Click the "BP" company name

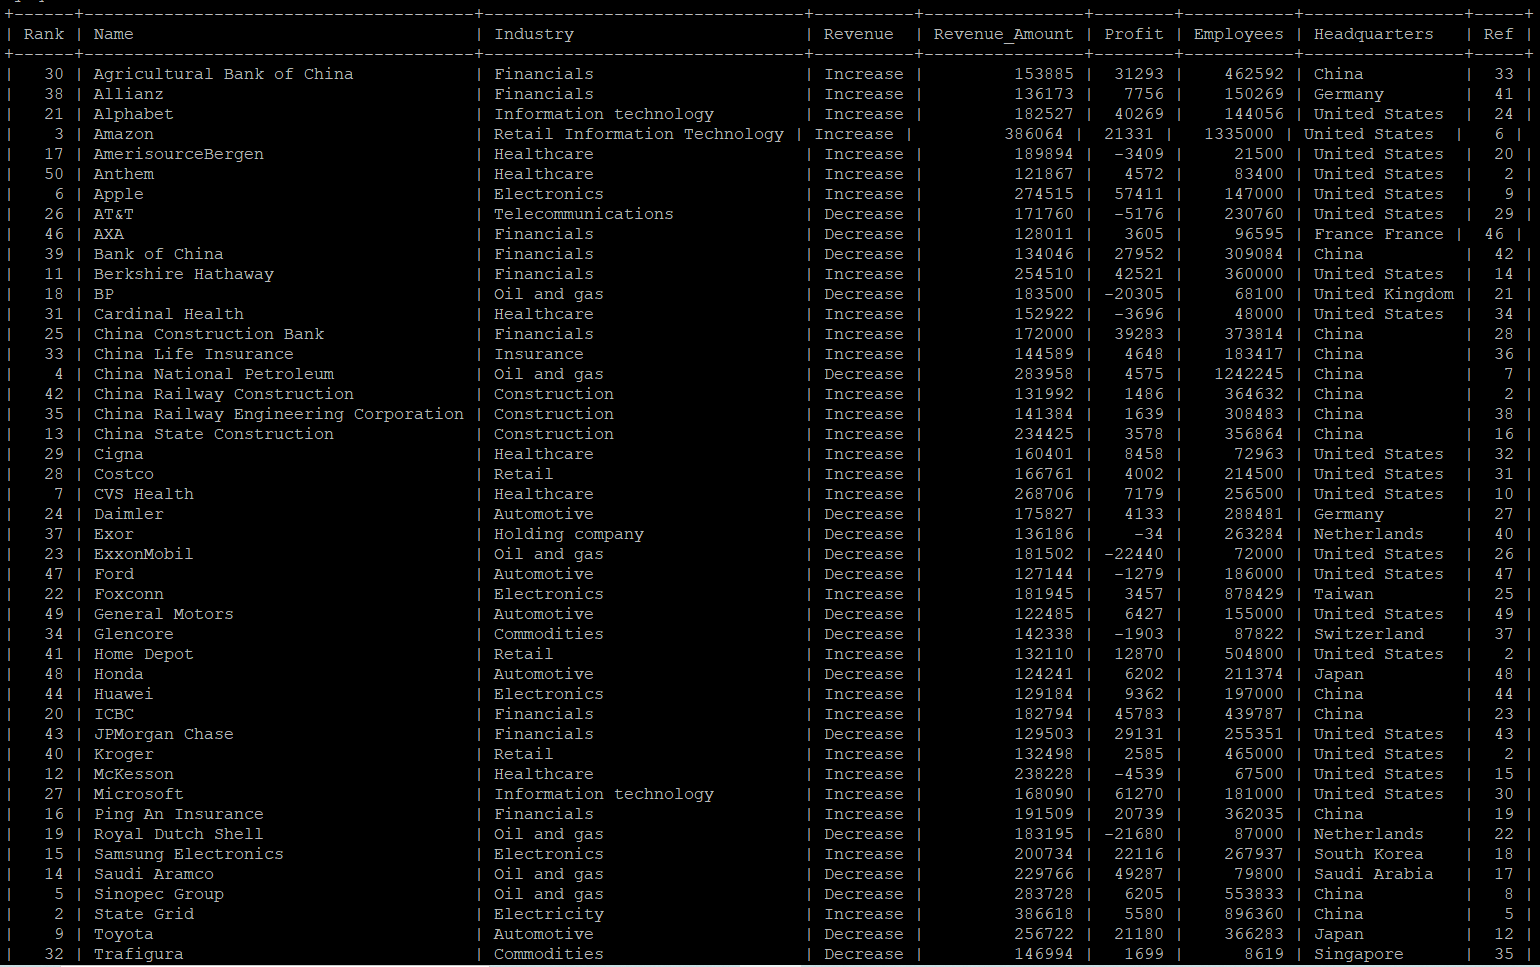click(103, 294)
